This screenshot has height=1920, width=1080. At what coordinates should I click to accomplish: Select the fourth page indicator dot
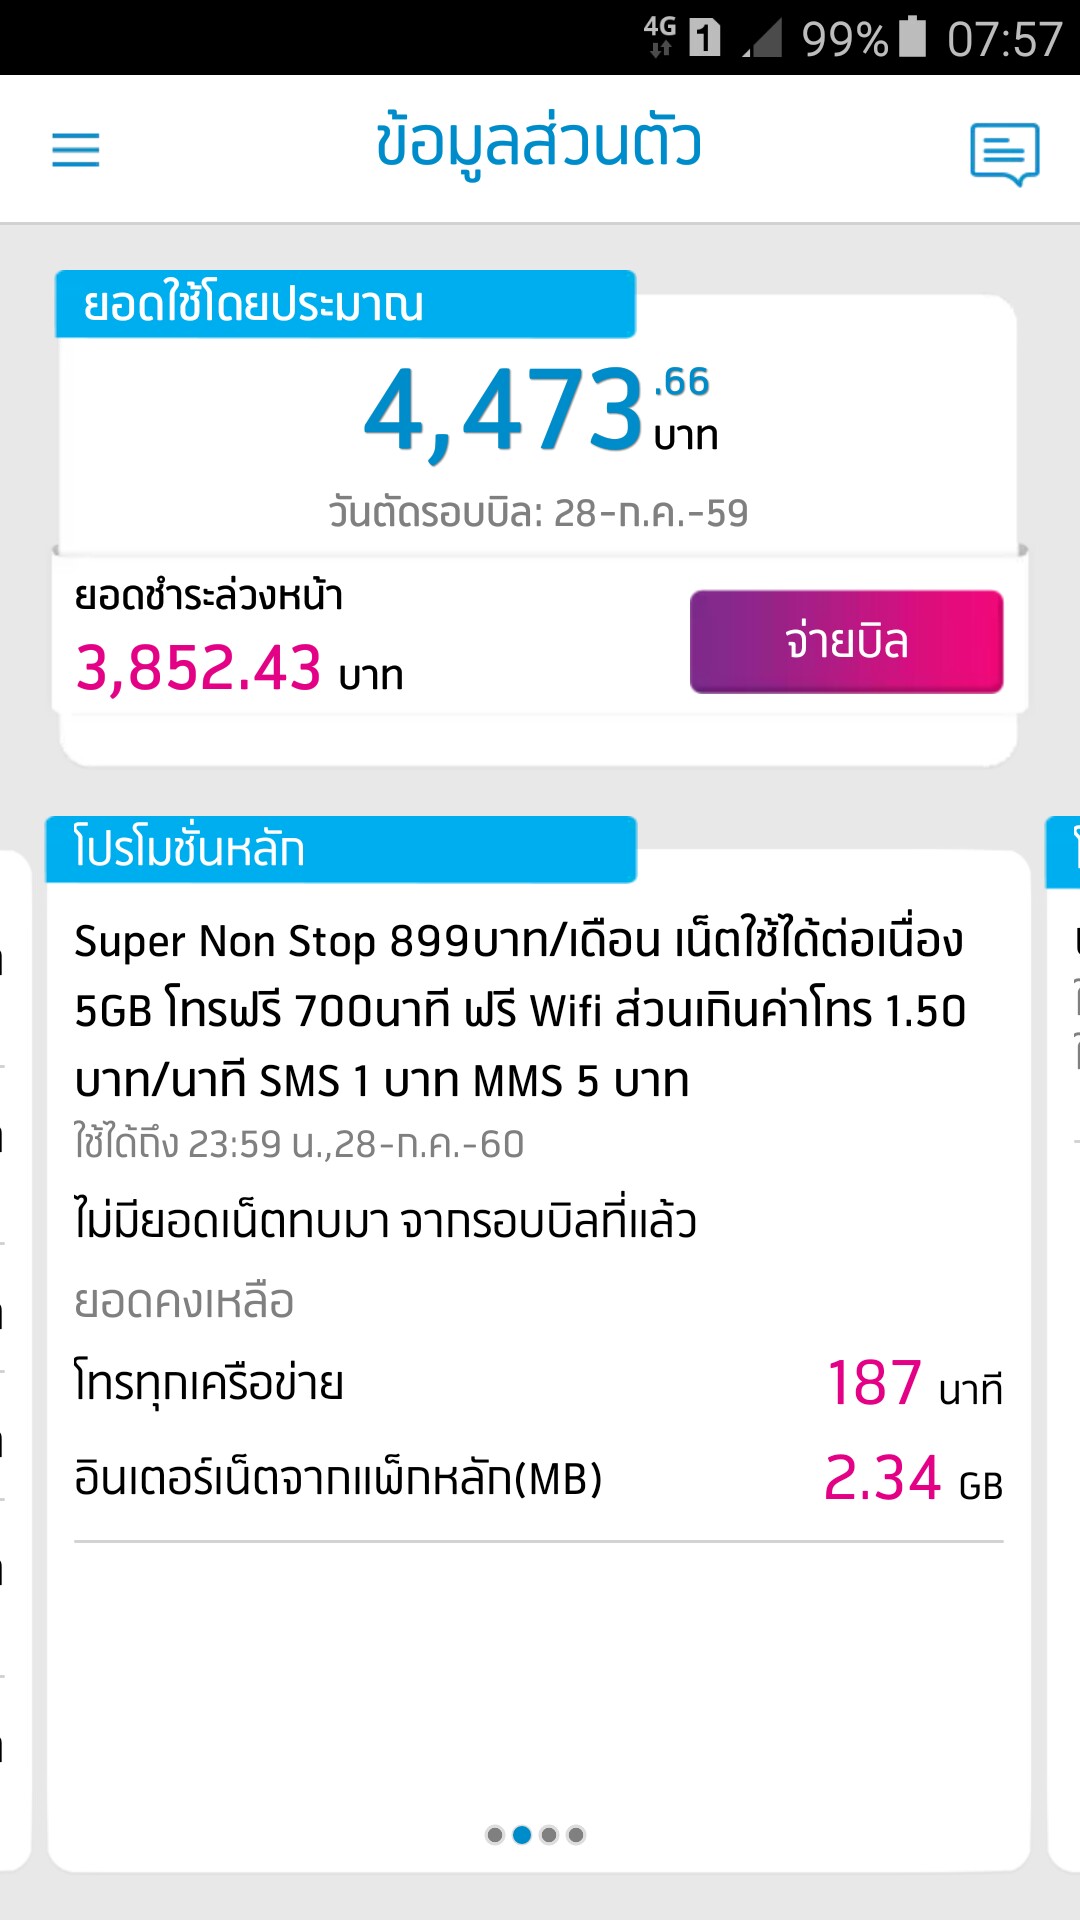(x=576, y=1835)
